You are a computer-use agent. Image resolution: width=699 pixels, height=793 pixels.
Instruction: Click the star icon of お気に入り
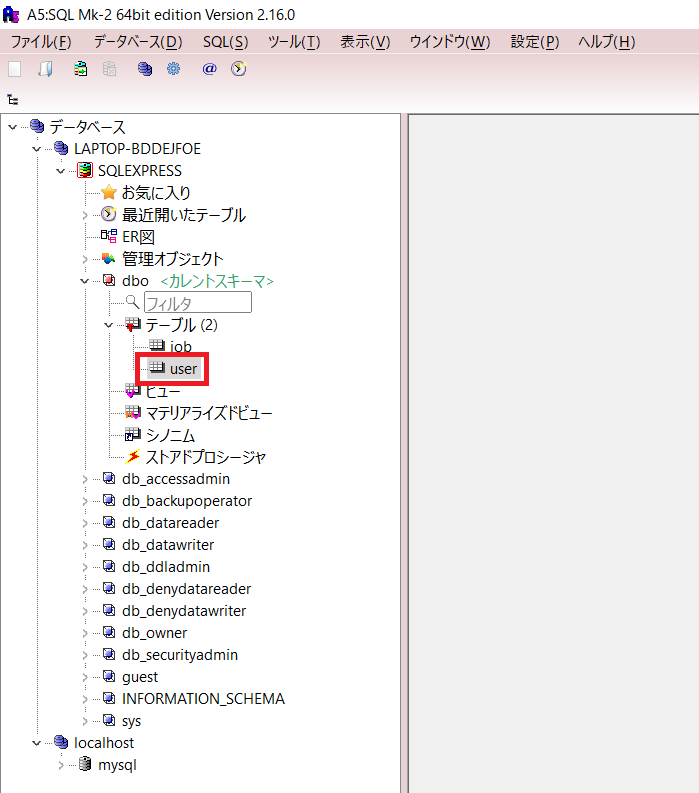(109, 192)
